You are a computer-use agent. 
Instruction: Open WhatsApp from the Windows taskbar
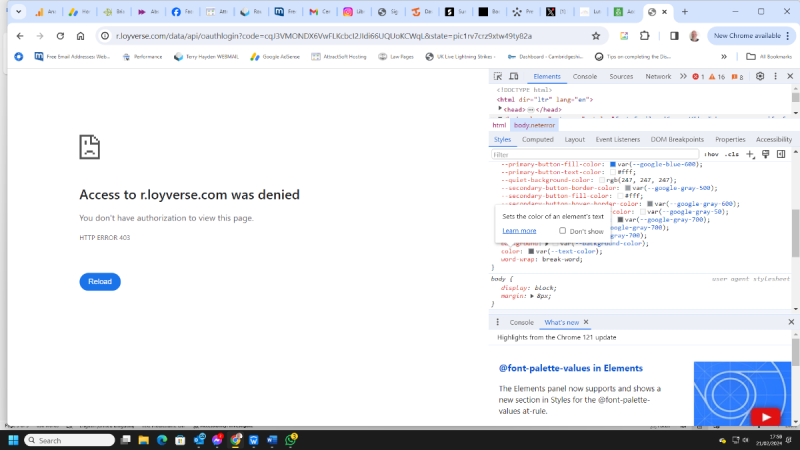point(291,440)
